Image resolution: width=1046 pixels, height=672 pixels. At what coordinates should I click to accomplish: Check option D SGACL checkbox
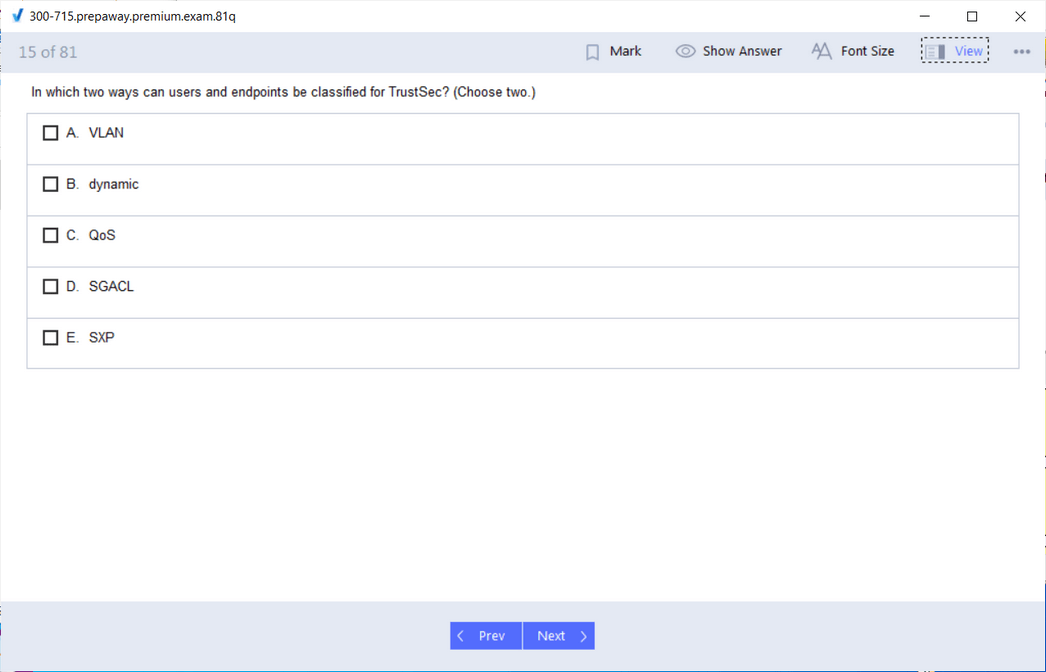pos(50,286)
